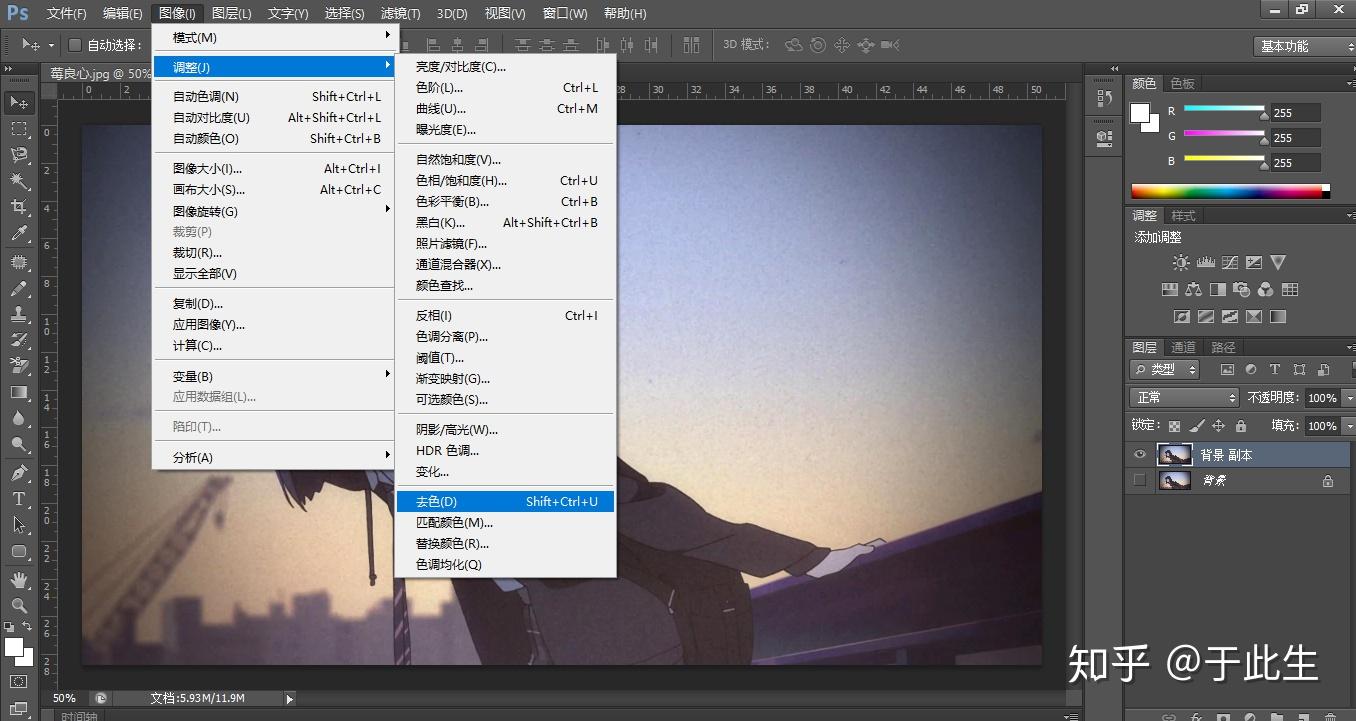Open the layer opacity 100% dropdown
Image resolution: width=1356 pixels, height=721 pixels.
(1349, 398)
